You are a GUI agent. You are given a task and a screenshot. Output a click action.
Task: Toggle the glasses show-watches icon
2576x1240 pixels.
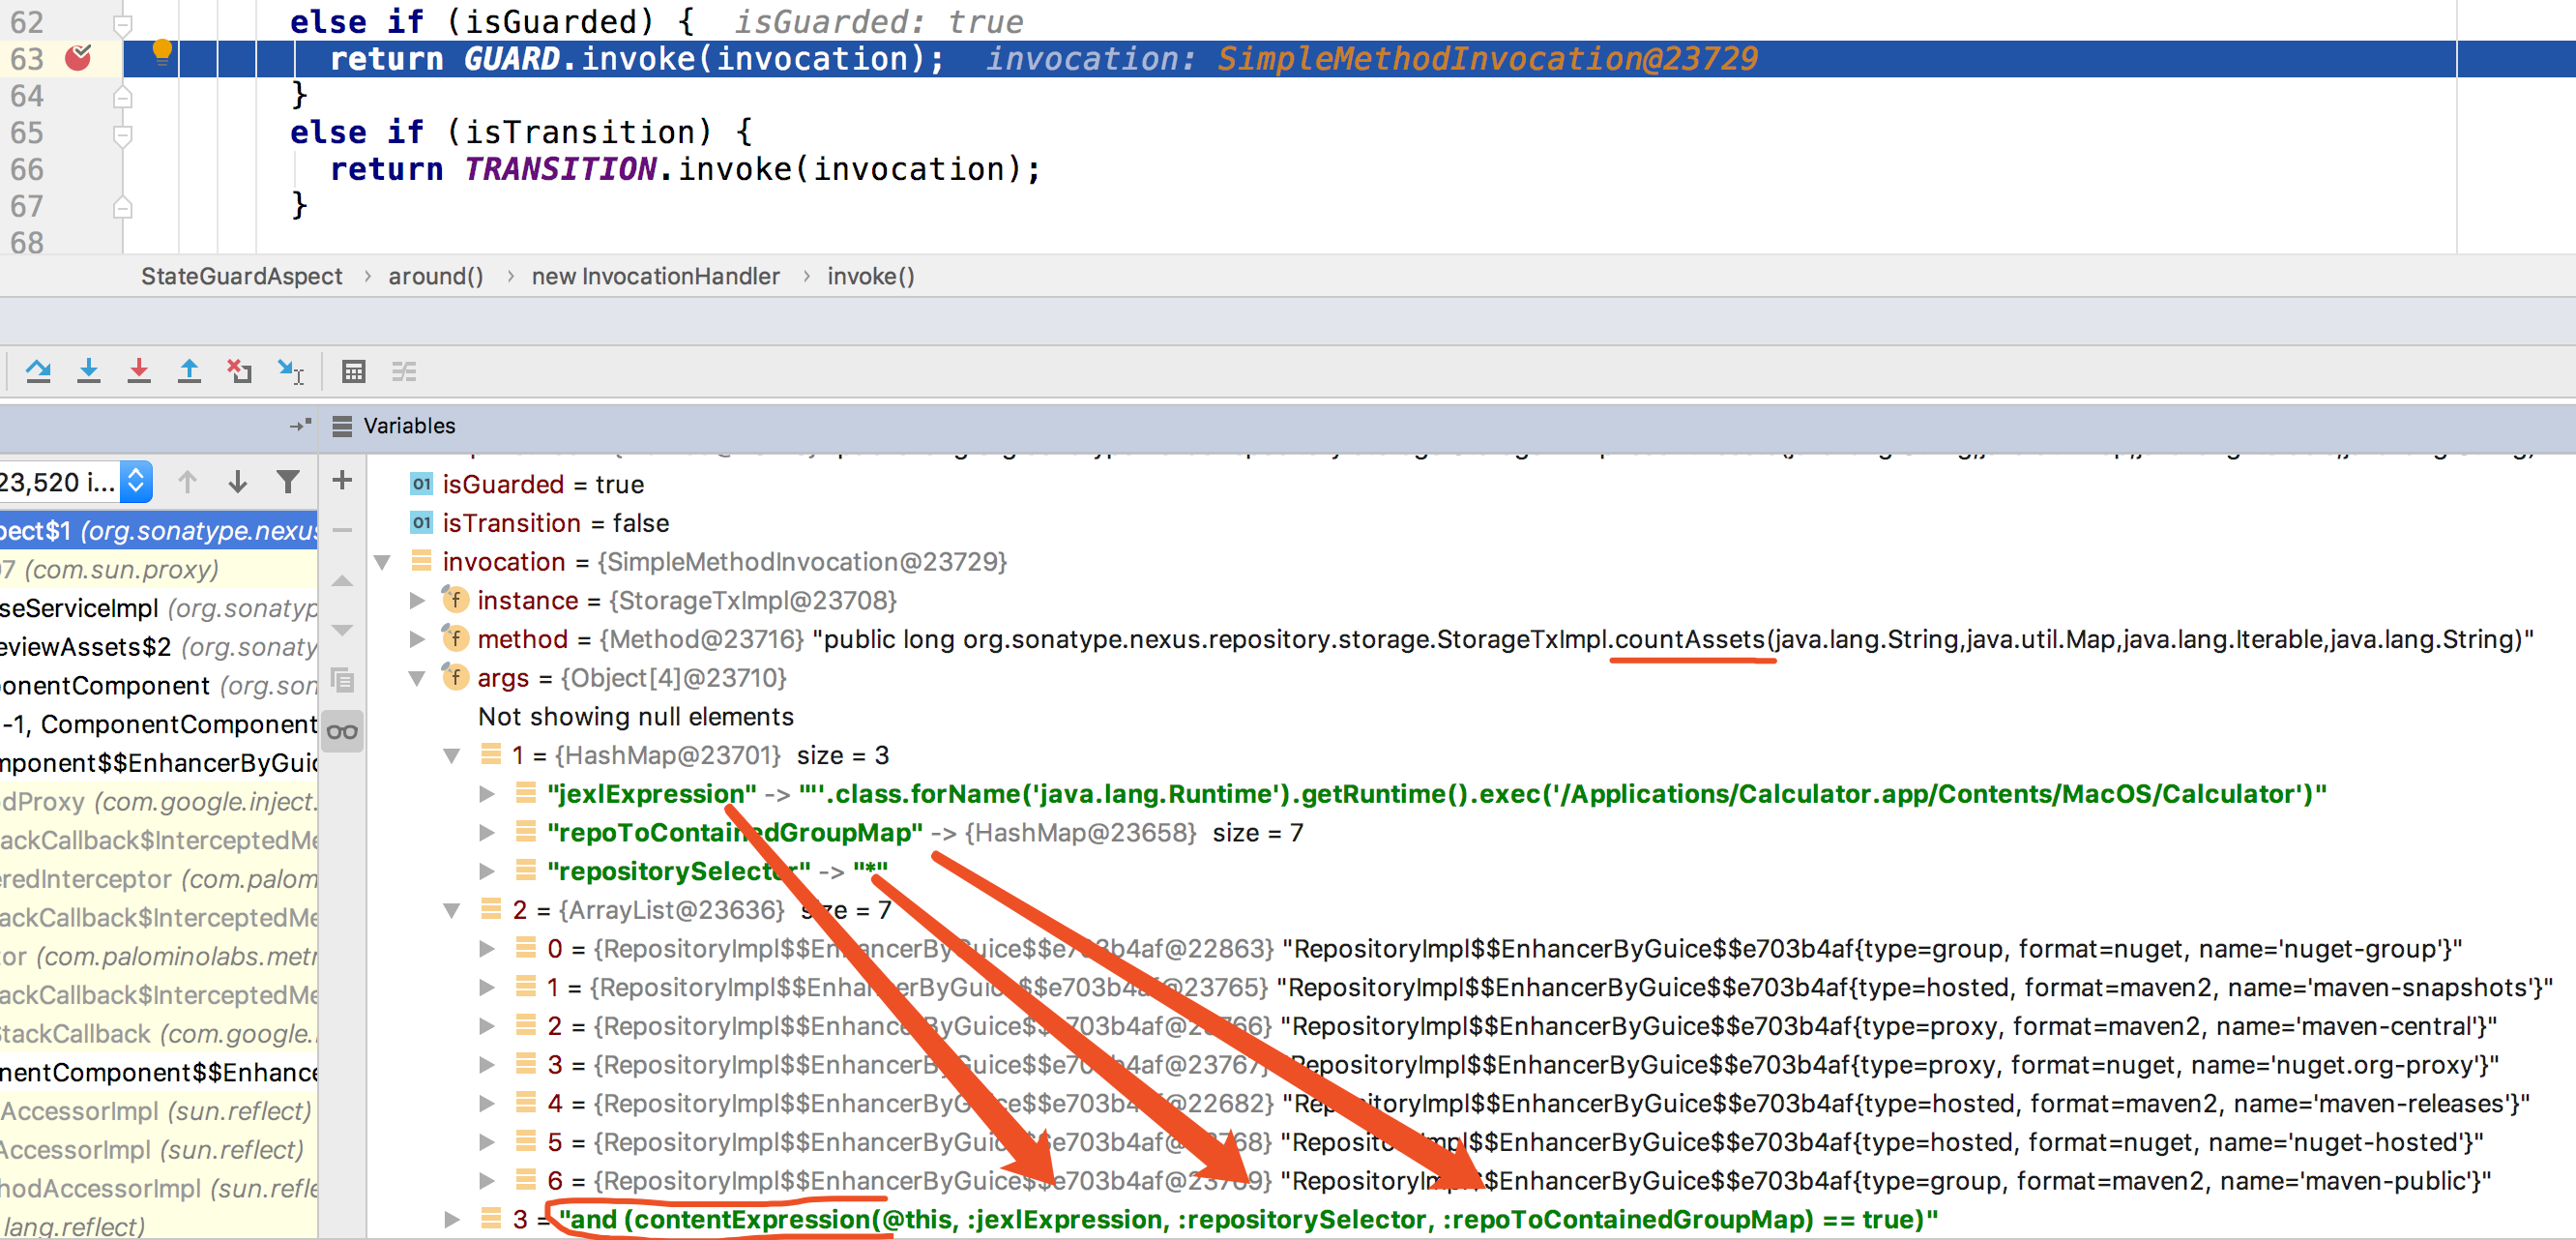[x=342, y=731]
